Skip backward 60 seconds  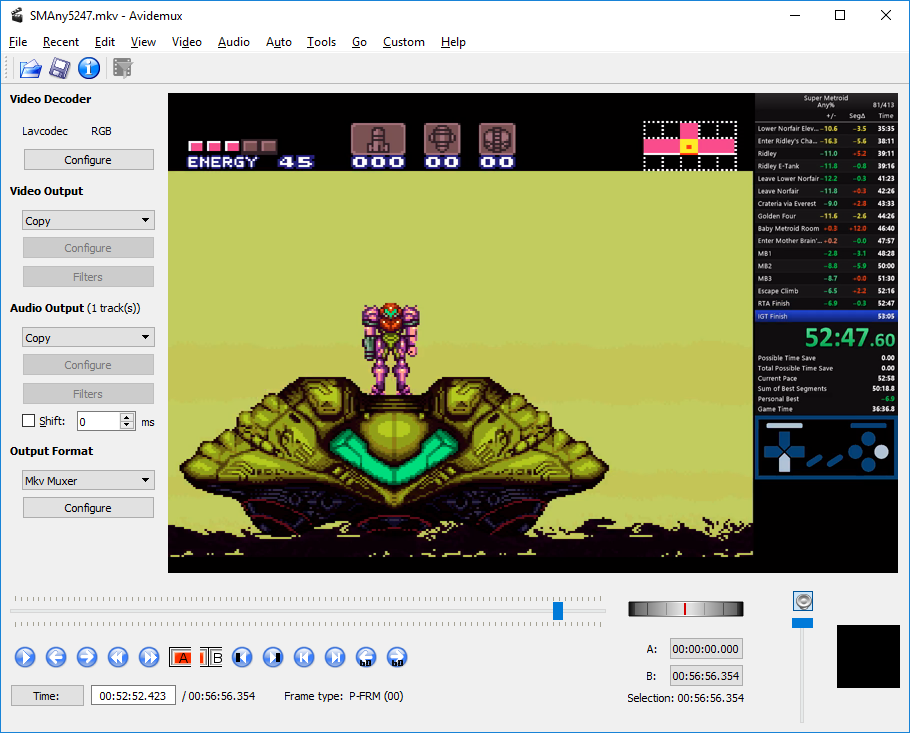[x=366, y=657]
